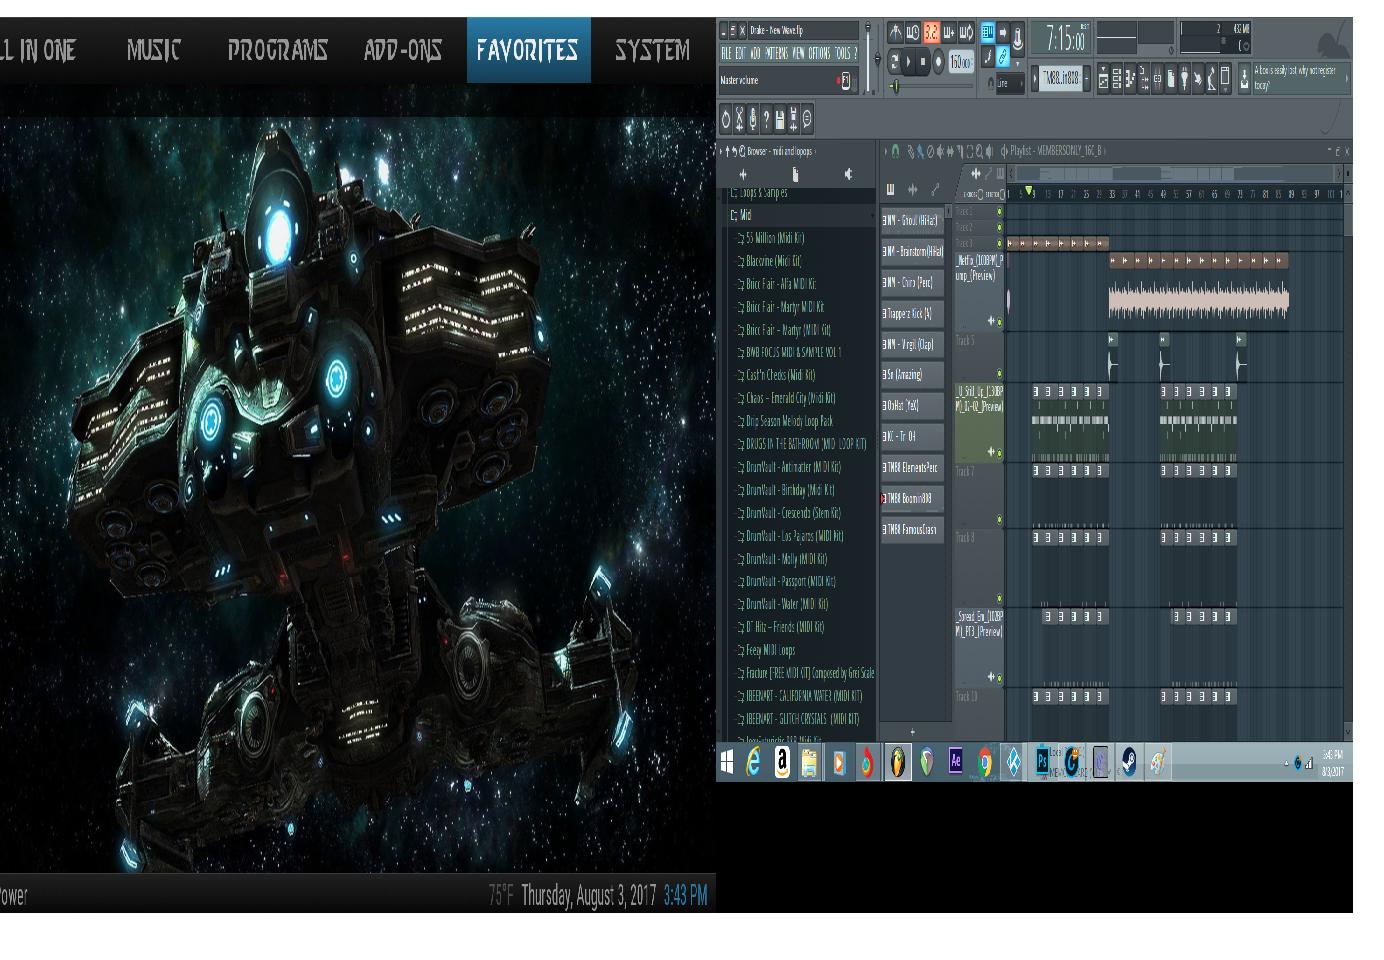Open the PATTERNS menu in FL Studio
The image size is (1384, 960).
(x=776, y=54)
